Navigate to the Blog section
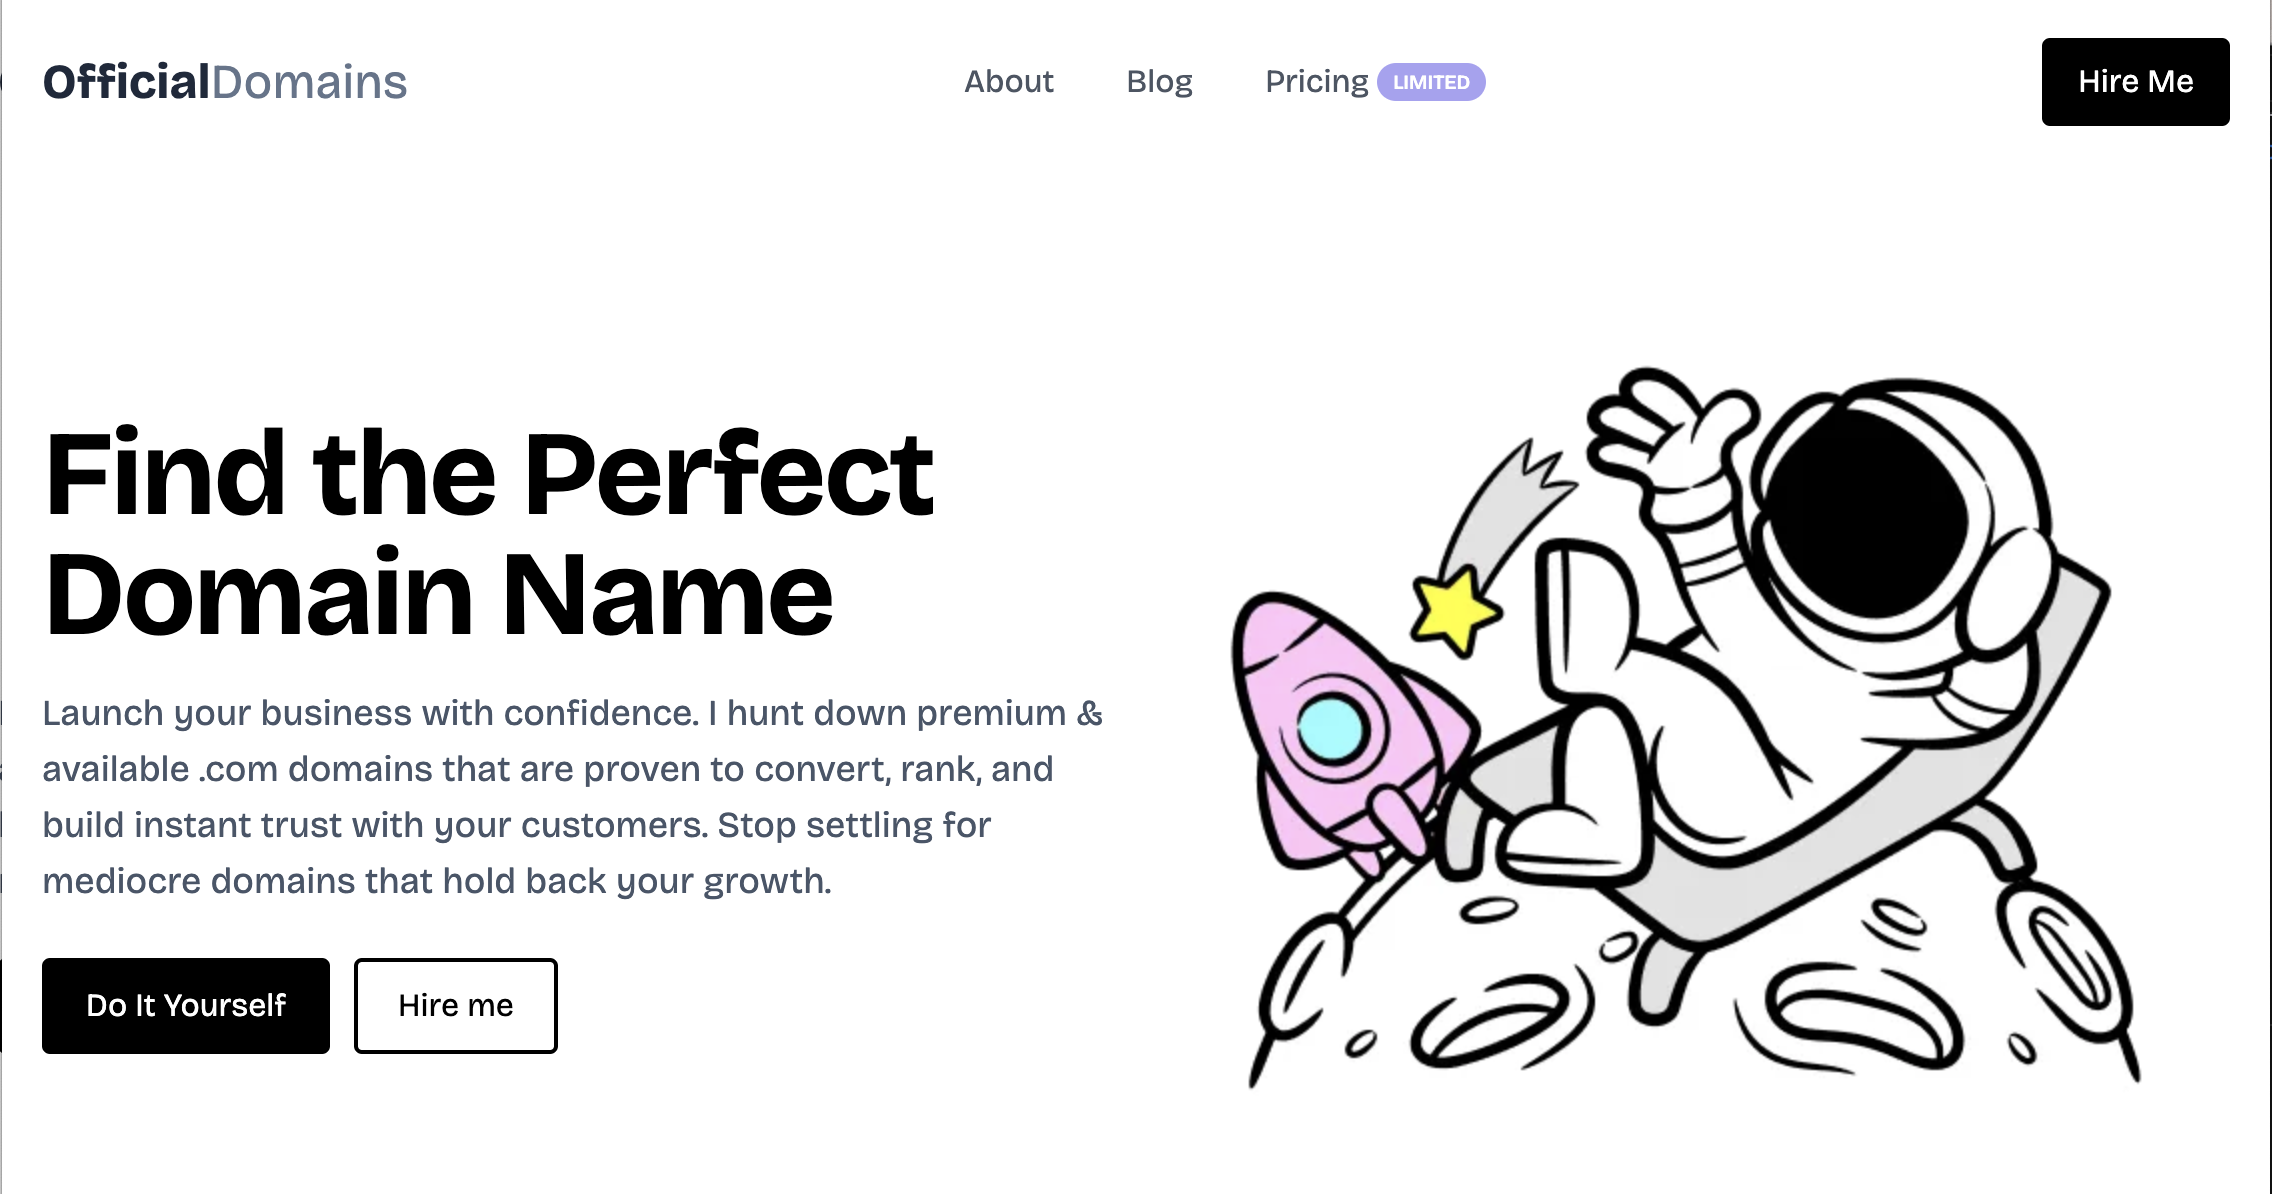2272x1194 pixels. (x=1159, y=82)
